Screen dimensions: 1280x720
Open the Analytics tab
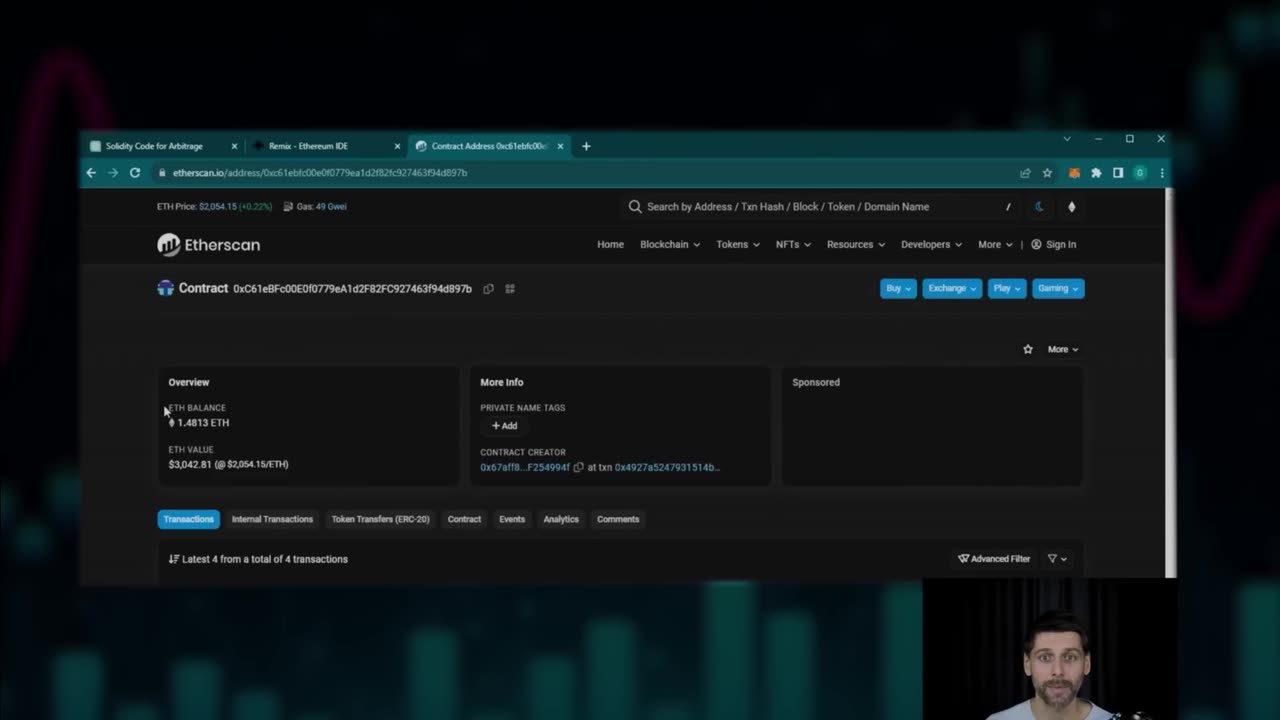[561, 519]
